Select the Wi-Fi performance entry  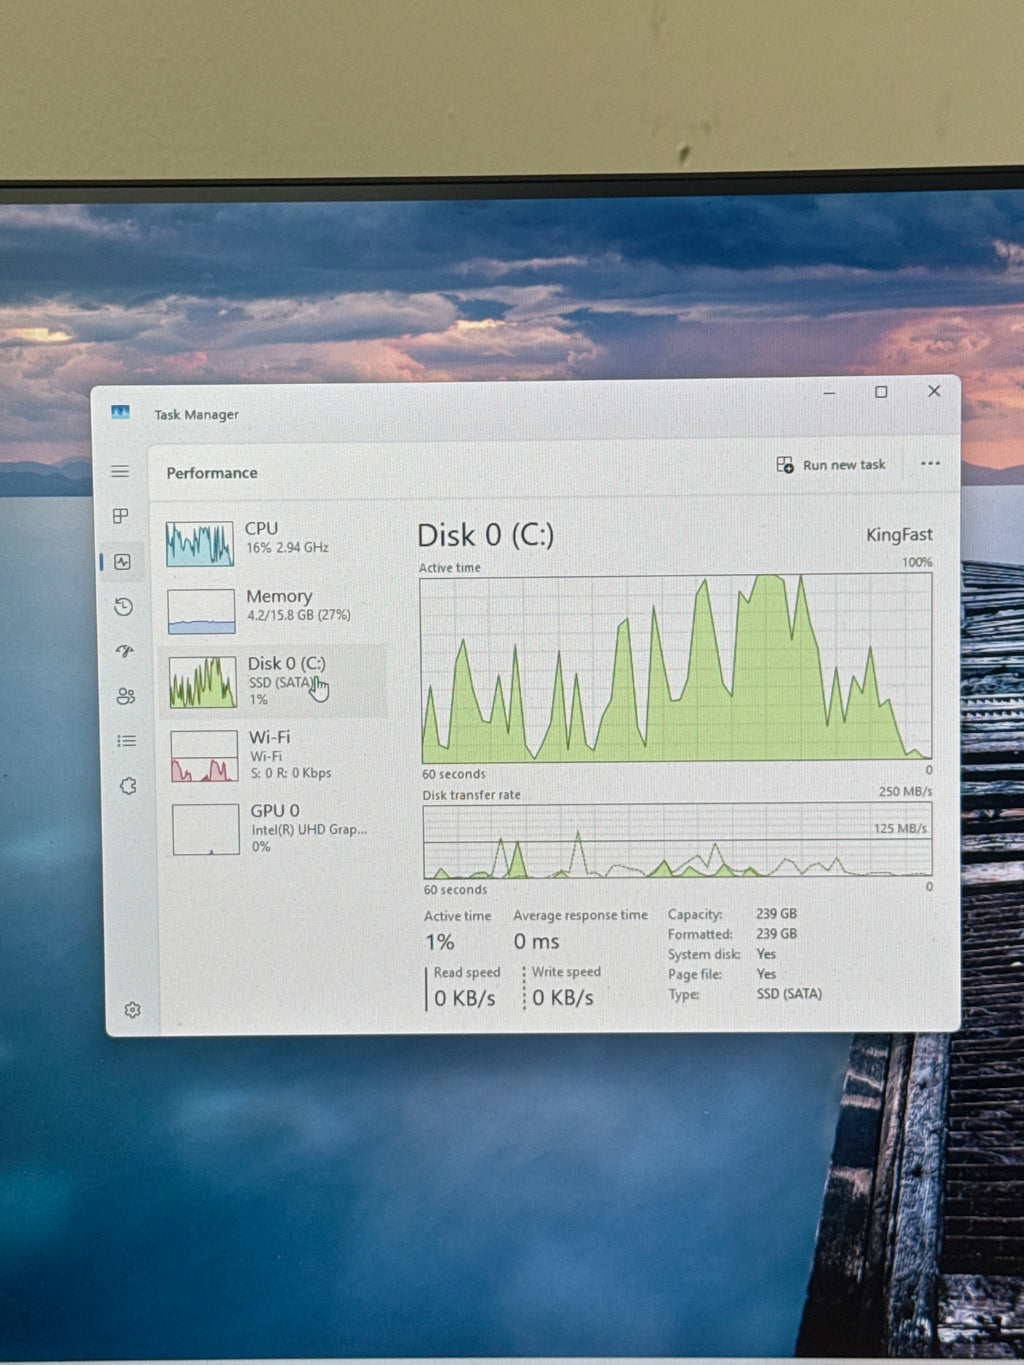click(x=275, y=755)
